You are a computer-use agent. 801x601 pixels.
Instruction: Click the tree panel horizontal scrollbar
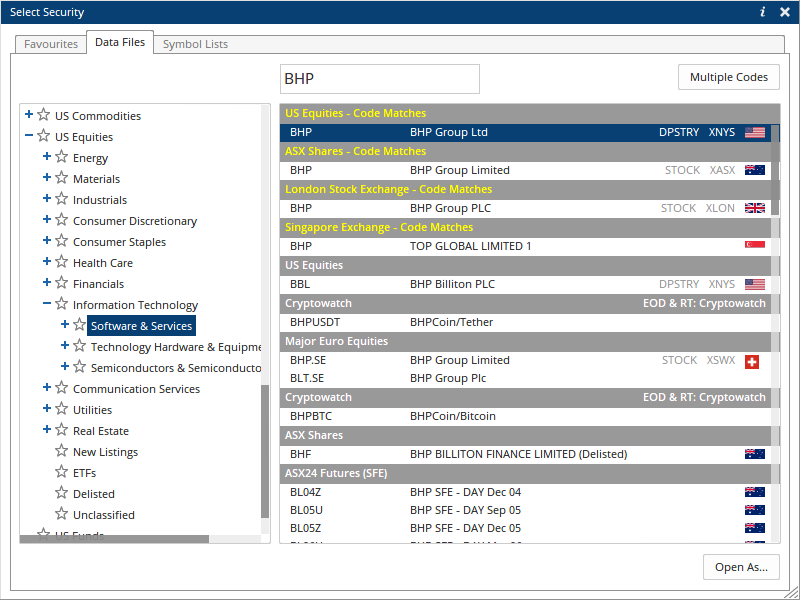tap(114, 539)
